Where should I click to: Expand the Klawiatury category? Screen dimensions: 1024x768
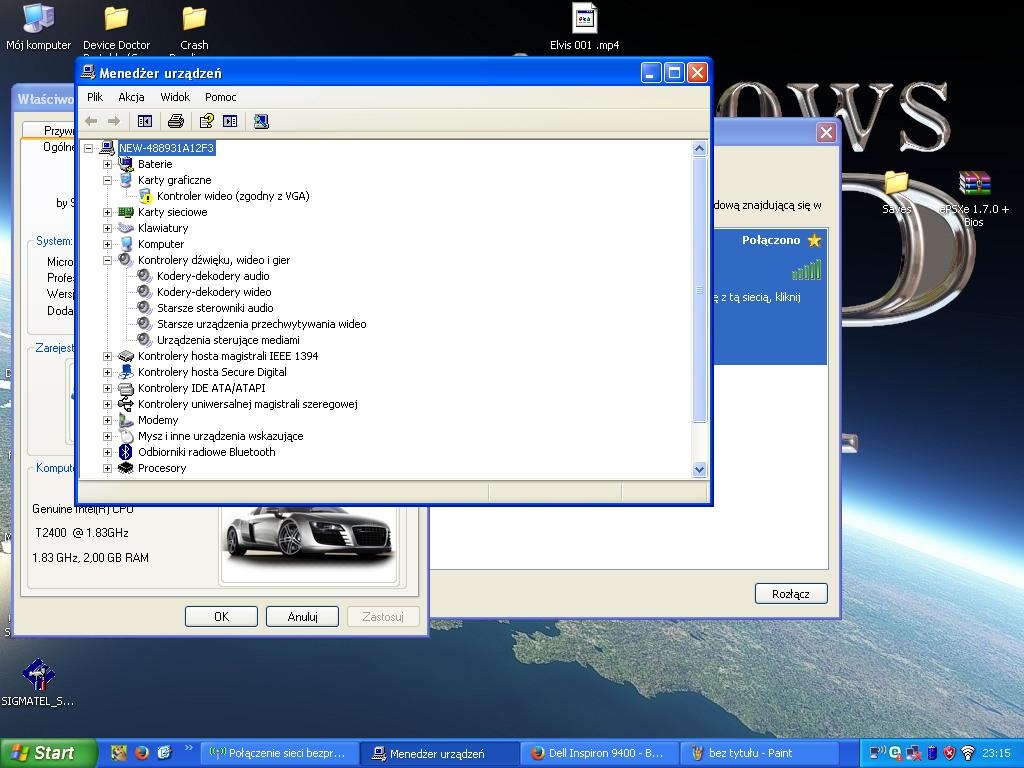point(107,228)
